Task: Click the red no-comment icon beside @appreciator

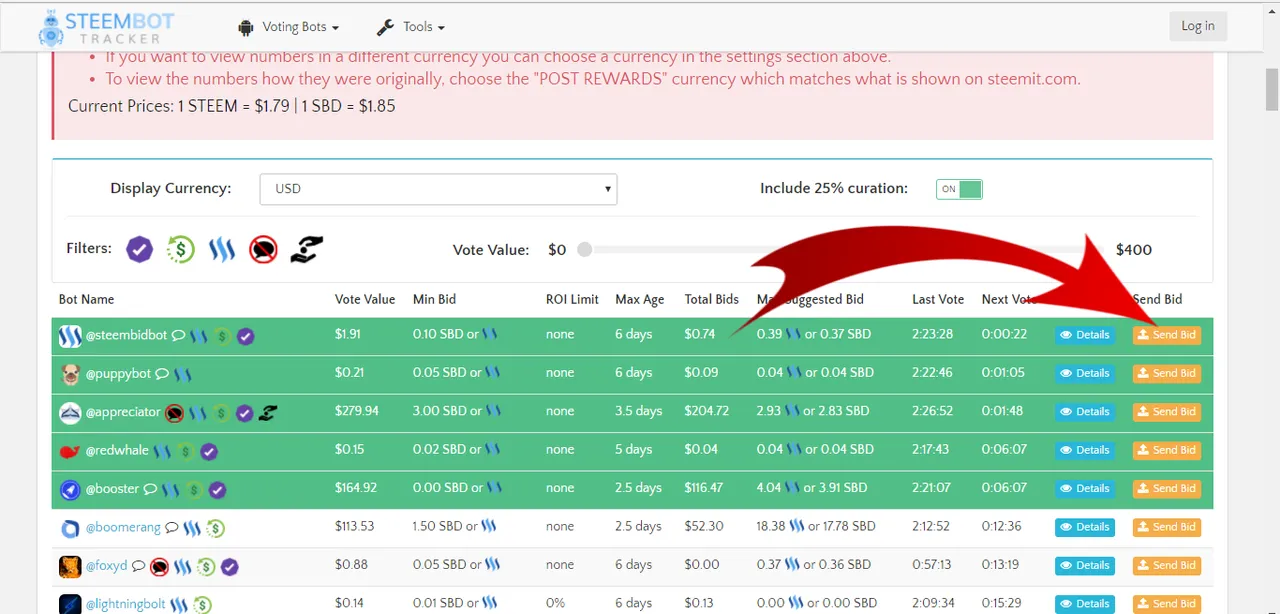Action: (174, 412)
